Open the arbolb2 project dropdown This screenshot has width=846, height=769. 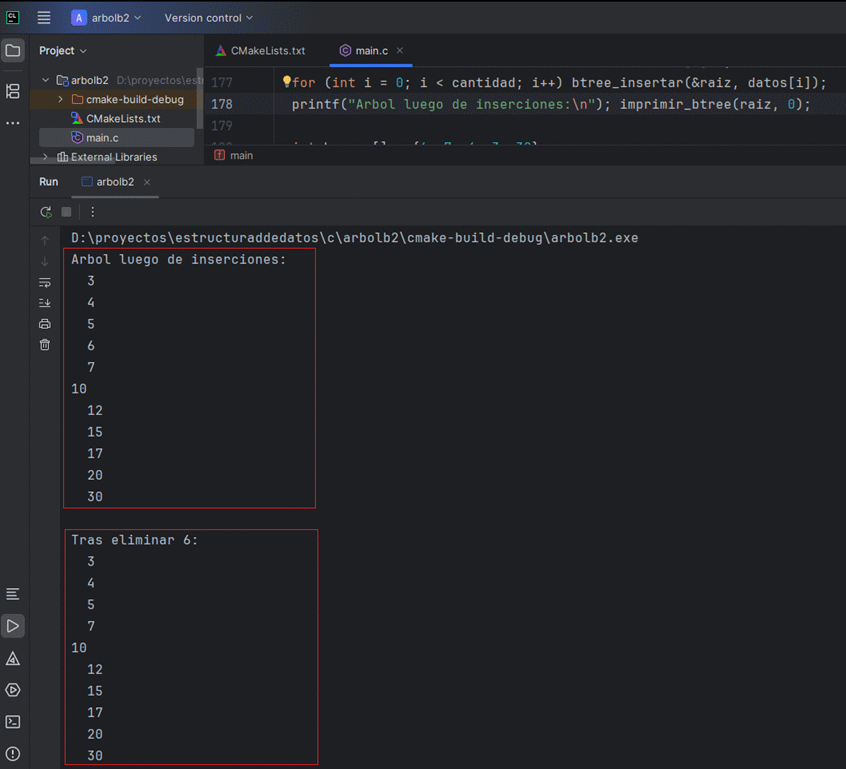click(107, 18)
